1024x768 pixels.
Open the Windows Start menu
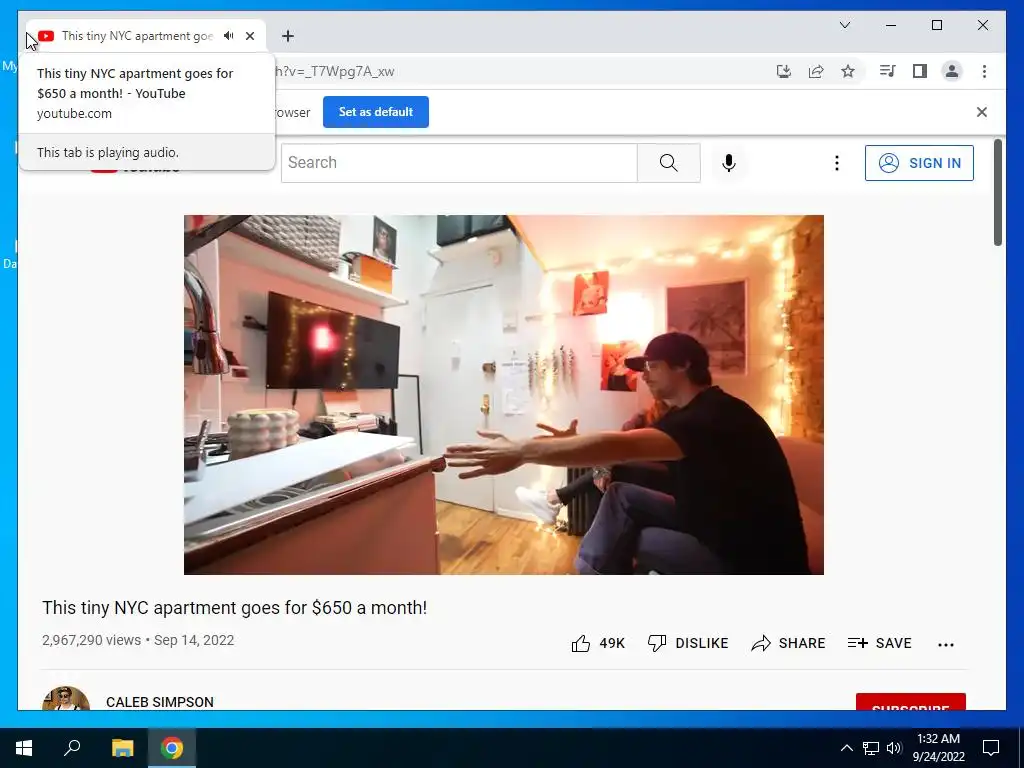(24, 748)
